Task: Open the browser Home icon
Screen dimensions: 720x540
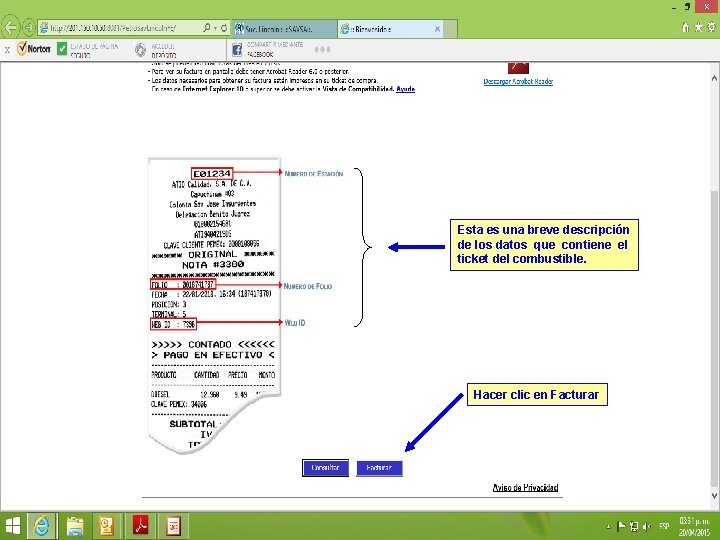Action: (x=686, y=28)
